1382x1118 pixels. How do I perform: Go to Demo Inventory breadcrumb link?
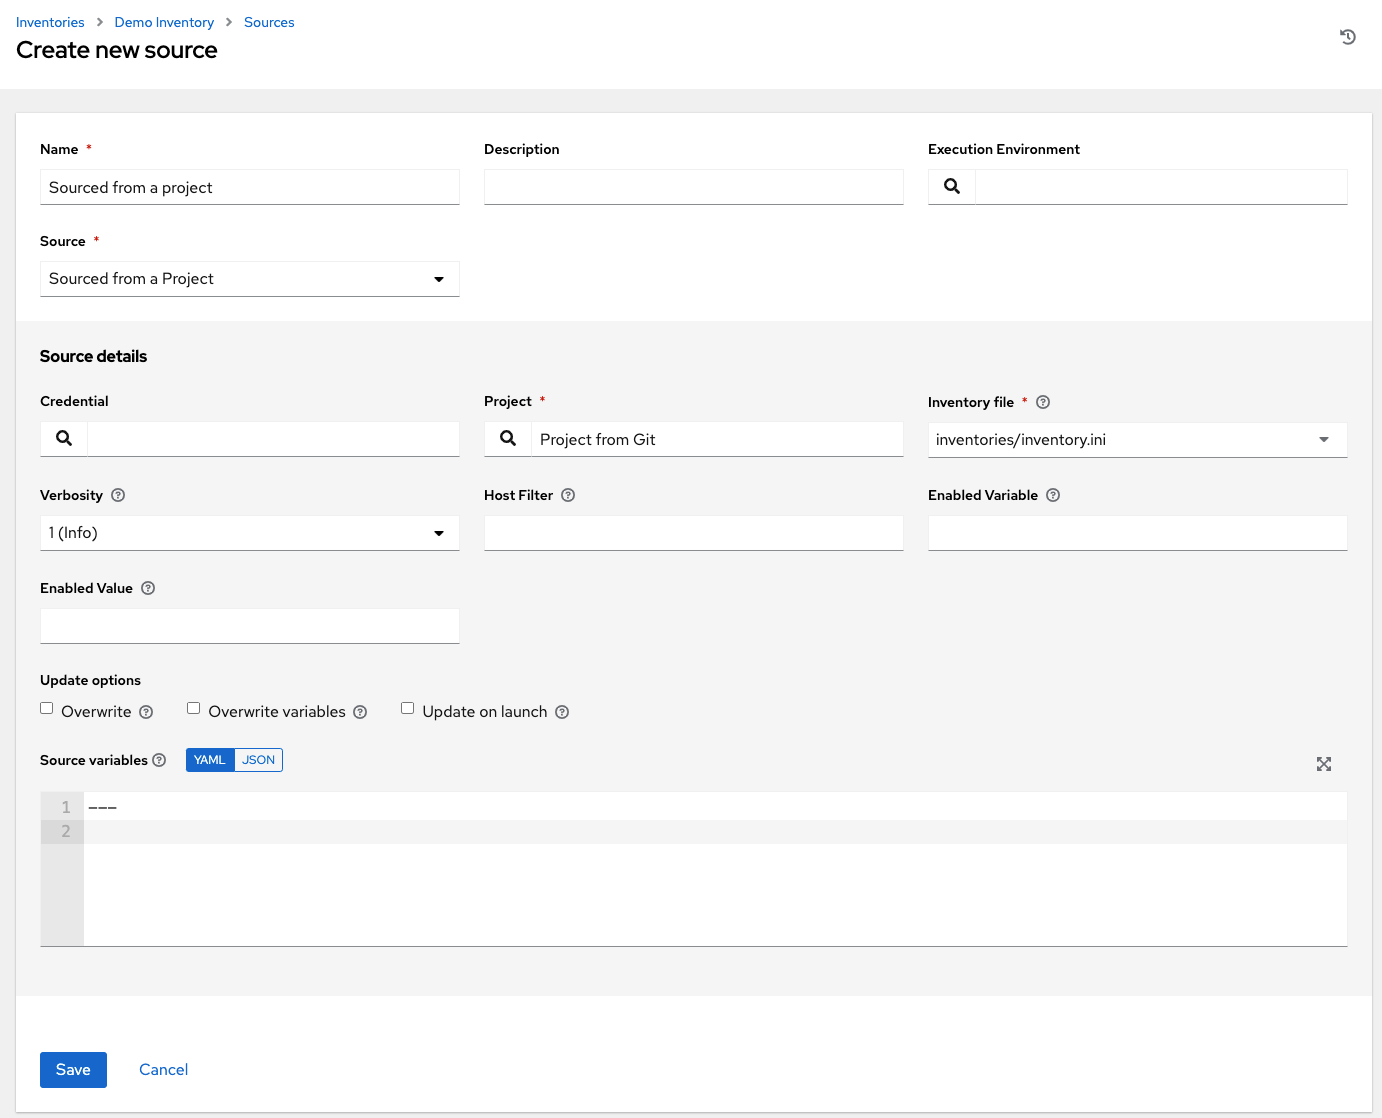(164, 22)
